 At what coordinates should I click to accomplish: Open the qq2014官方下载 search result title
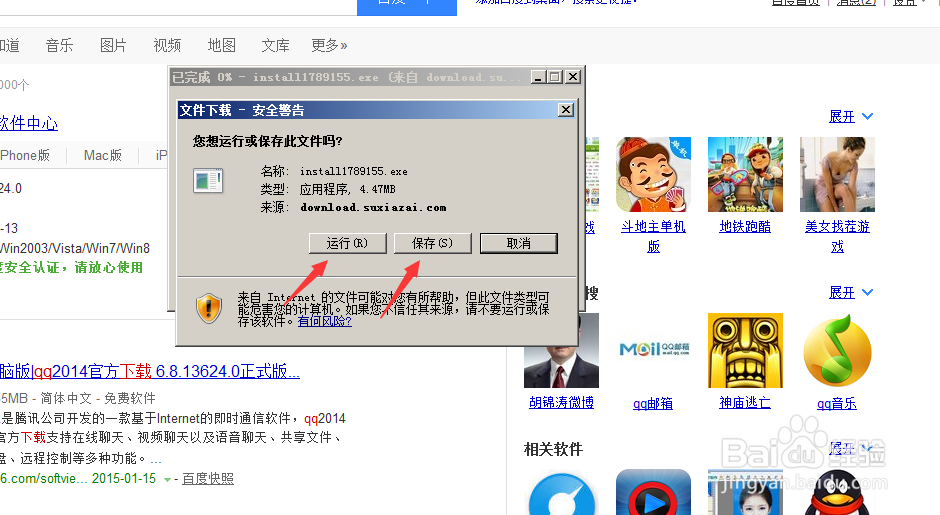coord(150,371)
